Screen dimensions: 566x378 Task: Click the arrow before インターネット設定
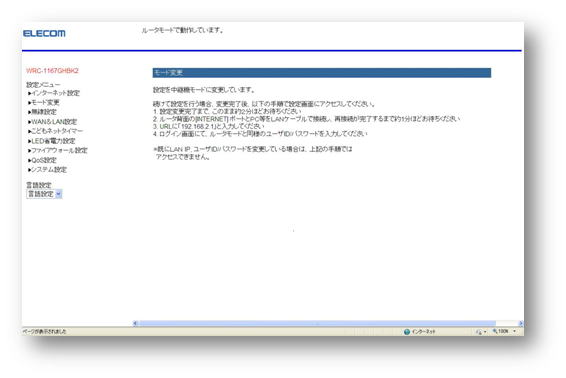[30, 93]
